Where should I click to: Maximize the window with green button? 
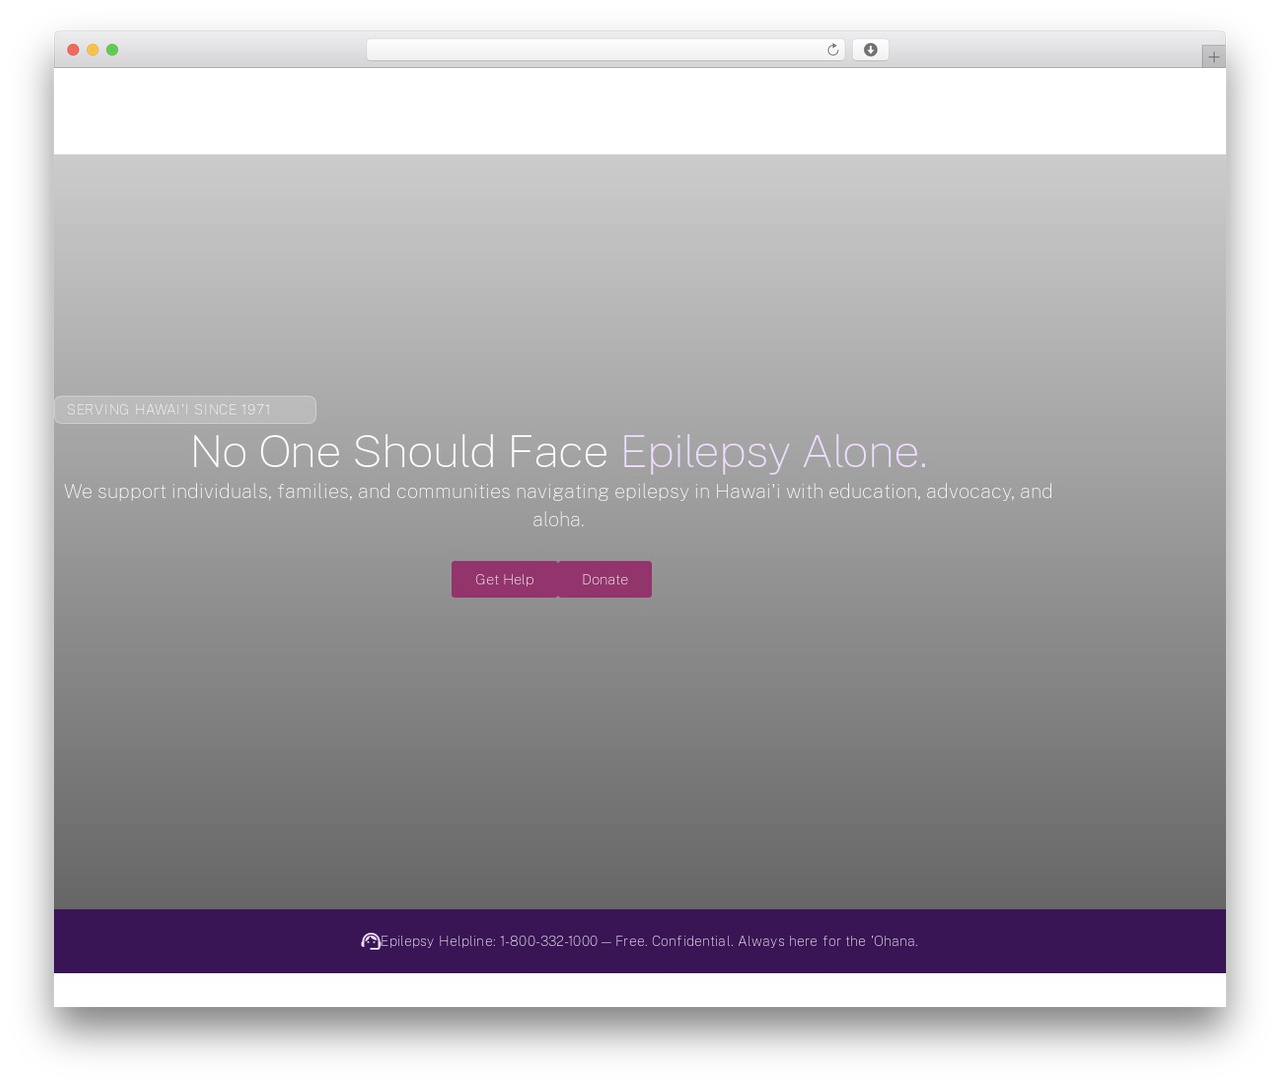(x=112, y=50)
